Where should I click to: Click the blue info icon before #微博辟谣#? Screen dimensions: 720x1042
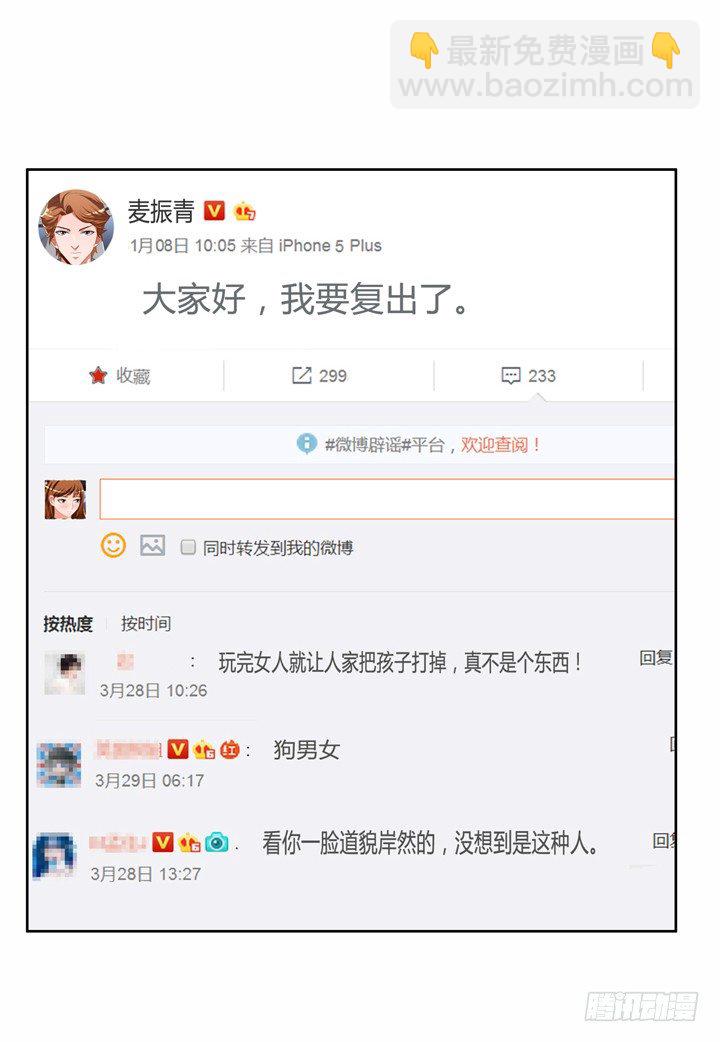306,443
